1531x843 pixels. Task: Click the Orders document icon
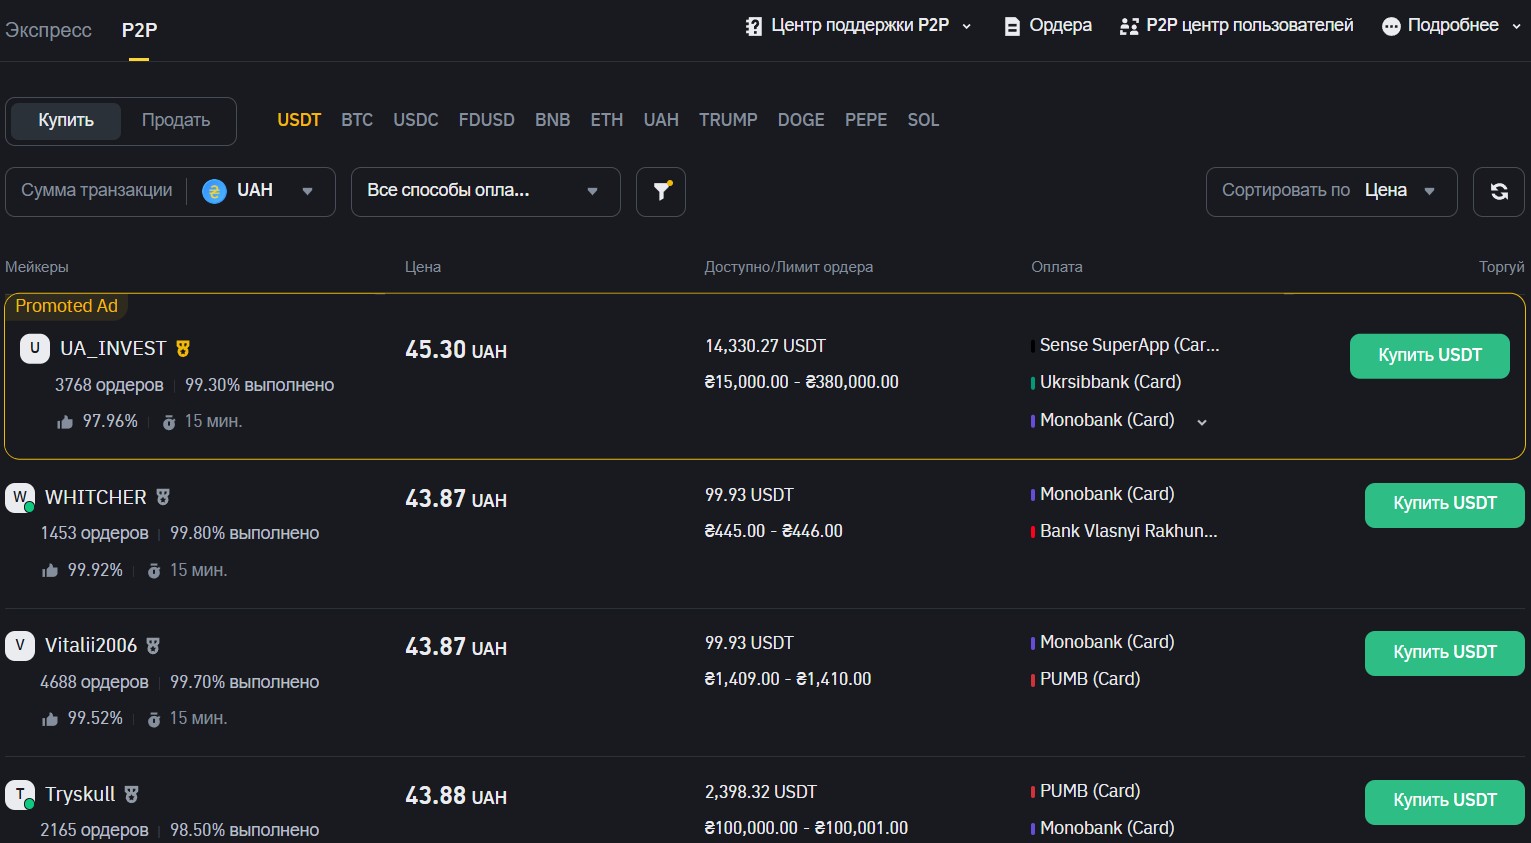coord(1012,26)
